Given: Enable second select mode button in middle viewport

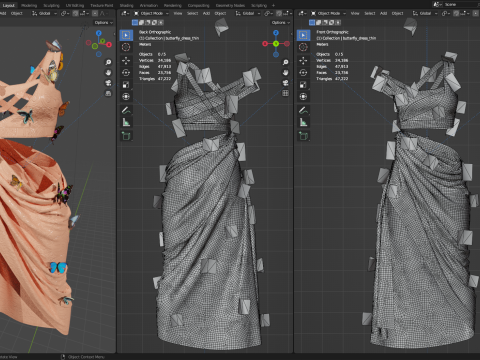Looking at the screenshot, I should point(141,22).
